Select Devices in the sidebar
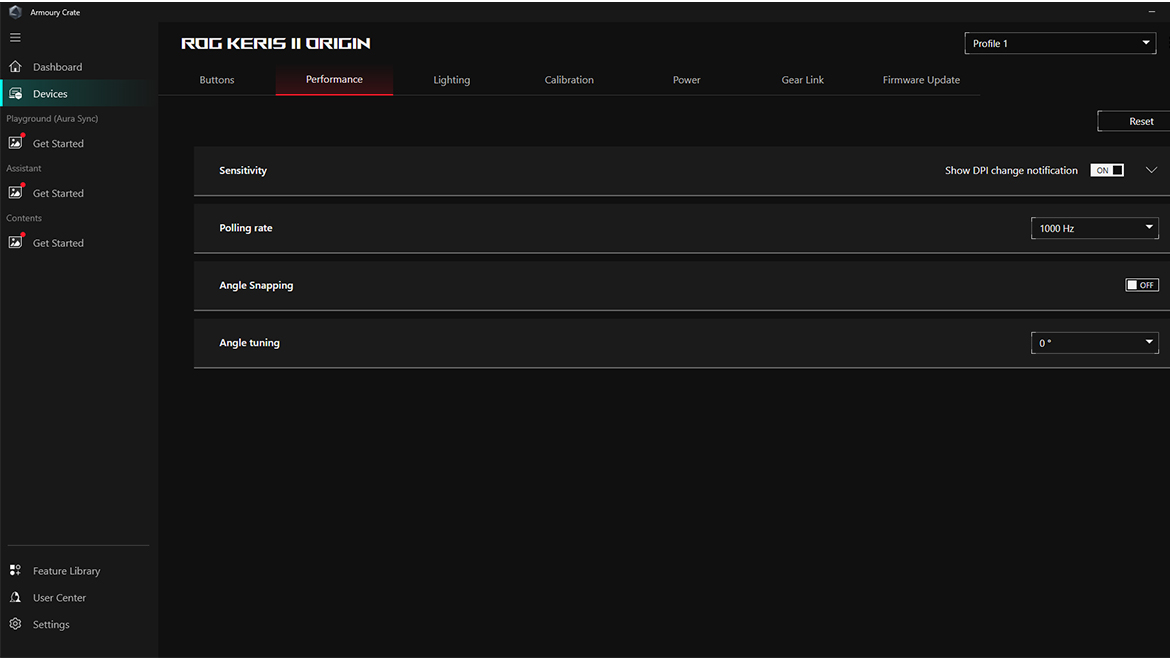 (x=50, y=94)
